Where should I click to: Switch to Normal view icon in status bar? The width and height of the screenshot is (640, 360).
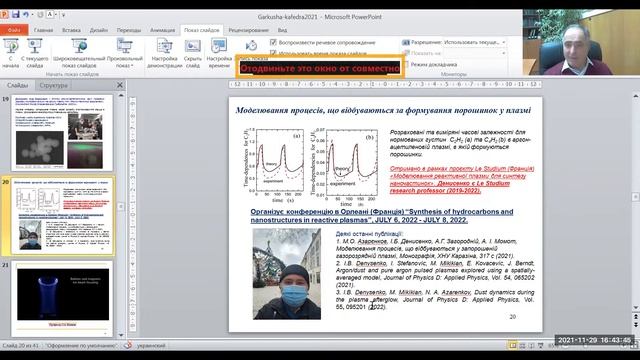click(513, 346)
